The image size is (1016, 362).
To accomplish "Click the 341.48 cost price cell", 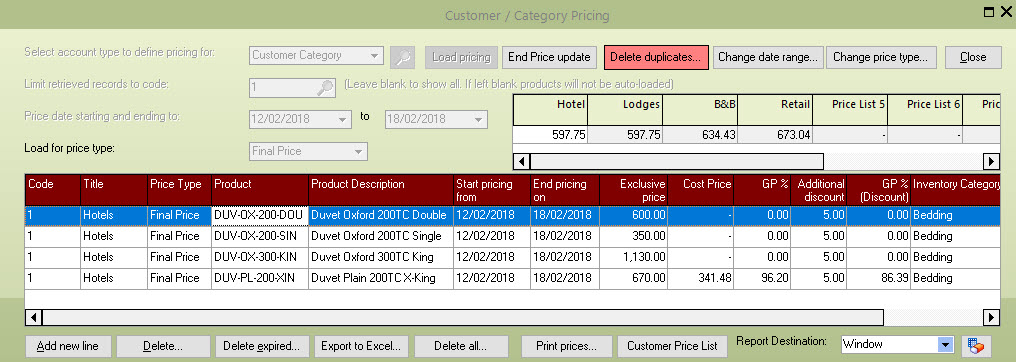I will point(700,278).
